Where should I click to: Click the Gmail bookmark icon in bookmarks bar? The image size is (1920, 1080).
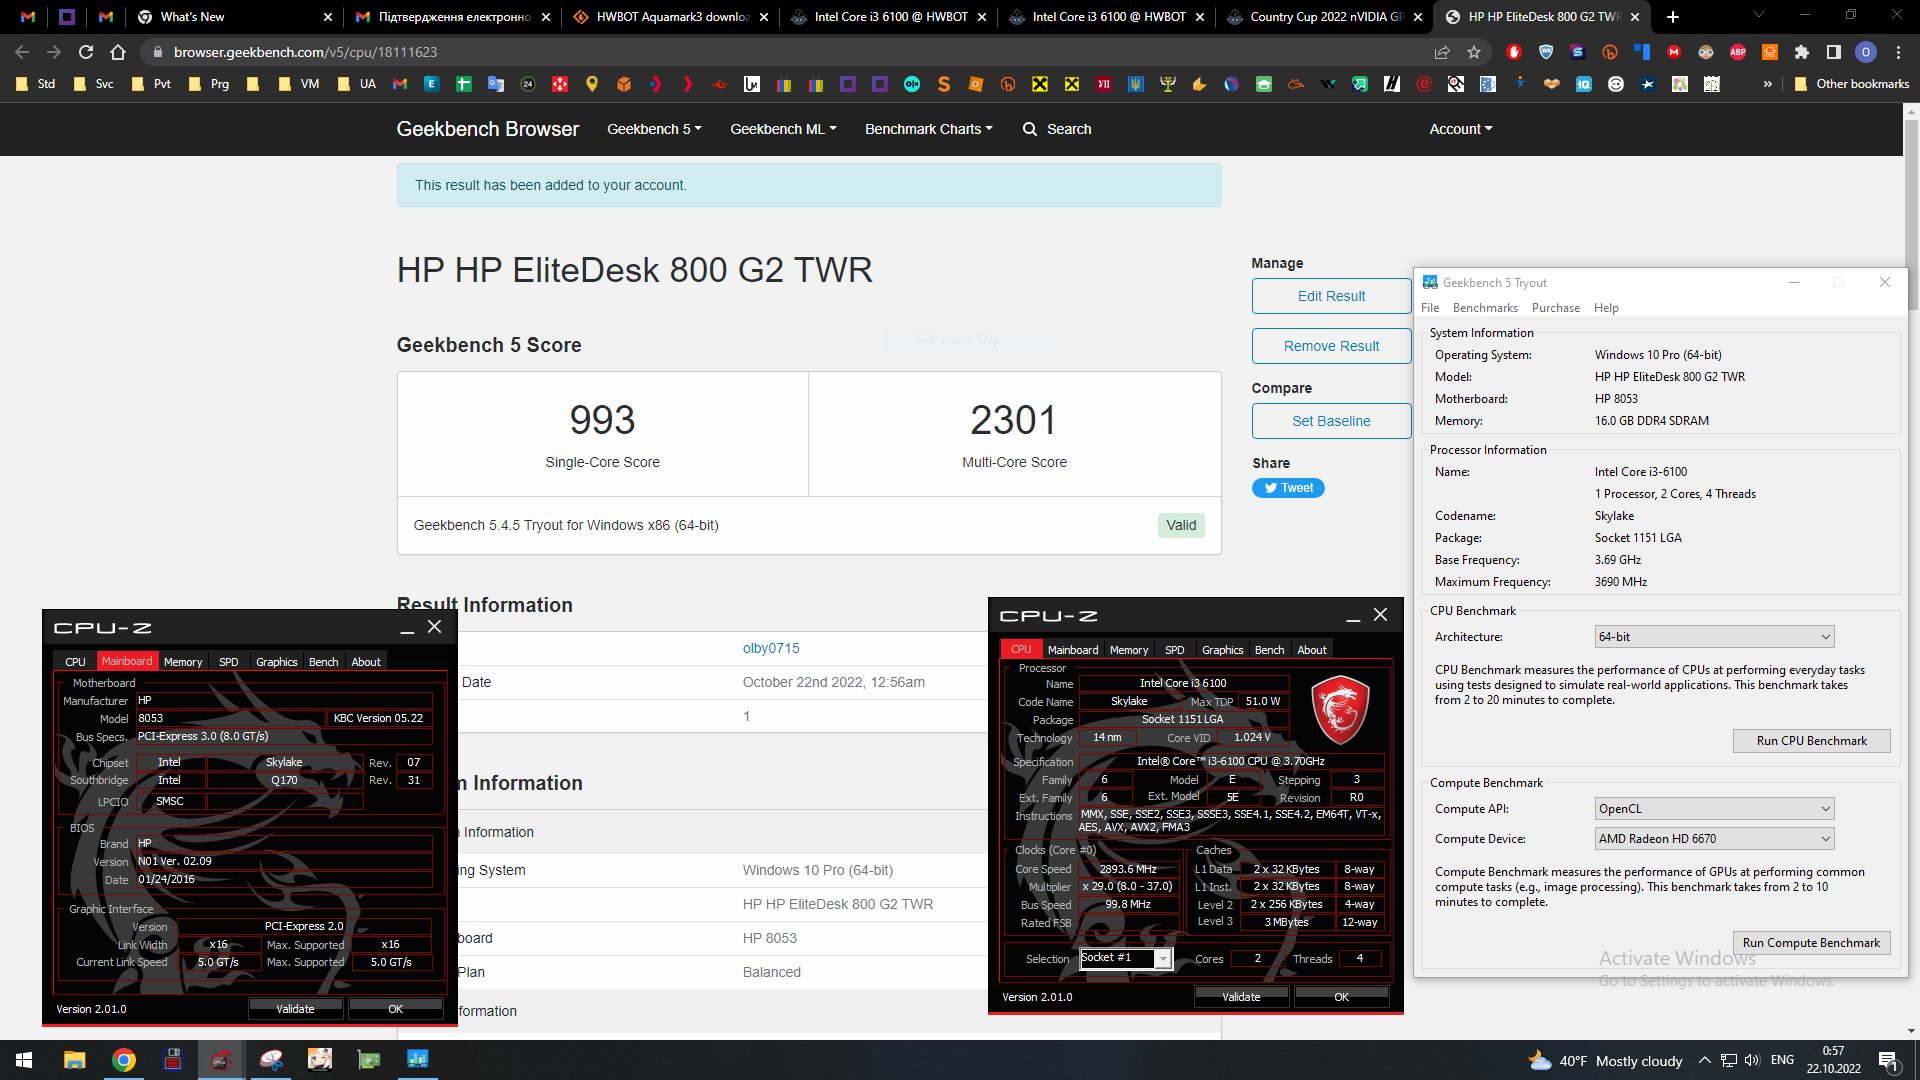(x=400, y=84)
